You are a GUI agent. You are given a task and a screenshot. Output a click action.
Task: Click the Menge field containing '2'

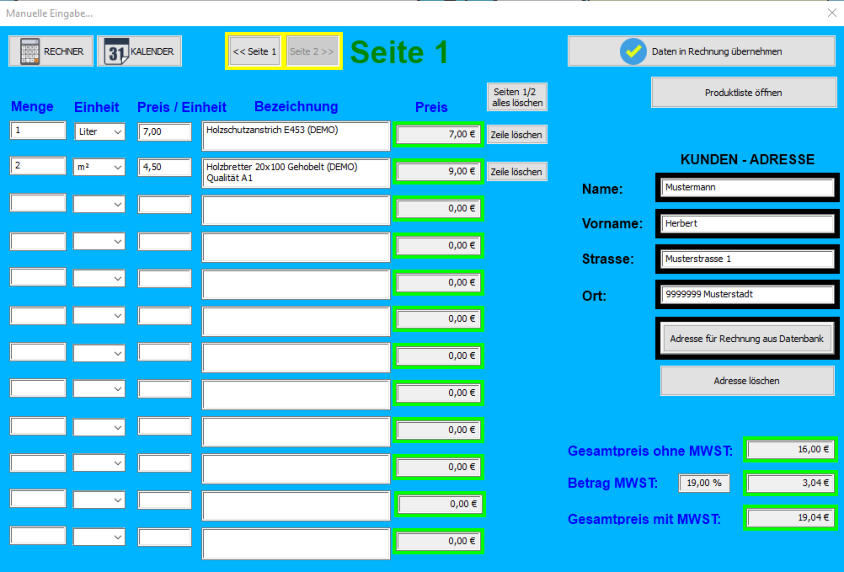pyautogui.click(x=38, y=167)
